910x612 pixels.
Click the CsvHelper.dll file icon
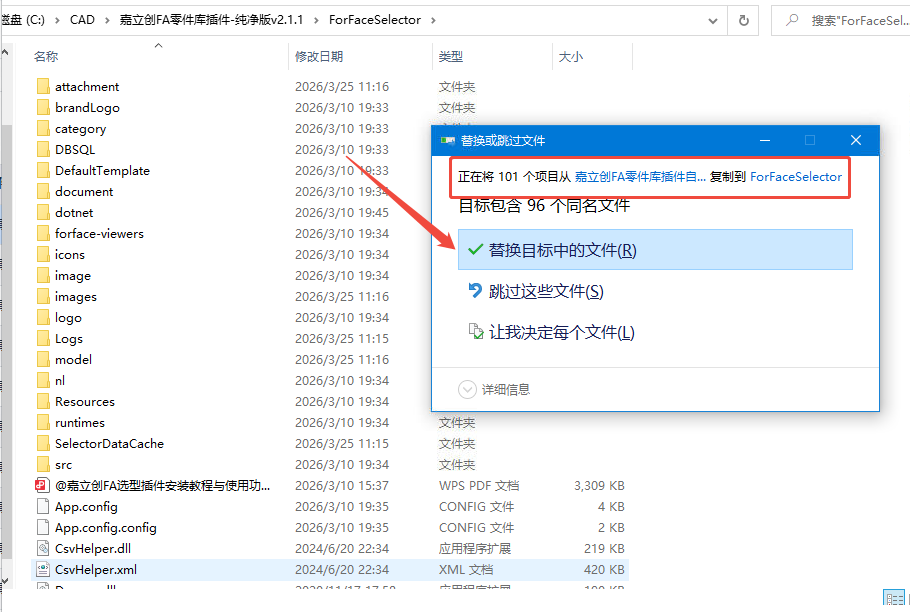click(43, 548)
